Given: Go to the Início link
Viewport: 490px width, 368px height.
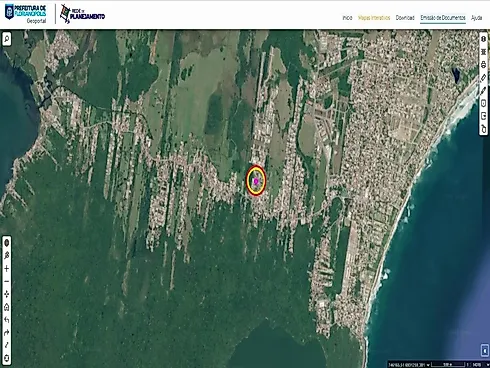Looking at the screenshot, I should 347,18.
